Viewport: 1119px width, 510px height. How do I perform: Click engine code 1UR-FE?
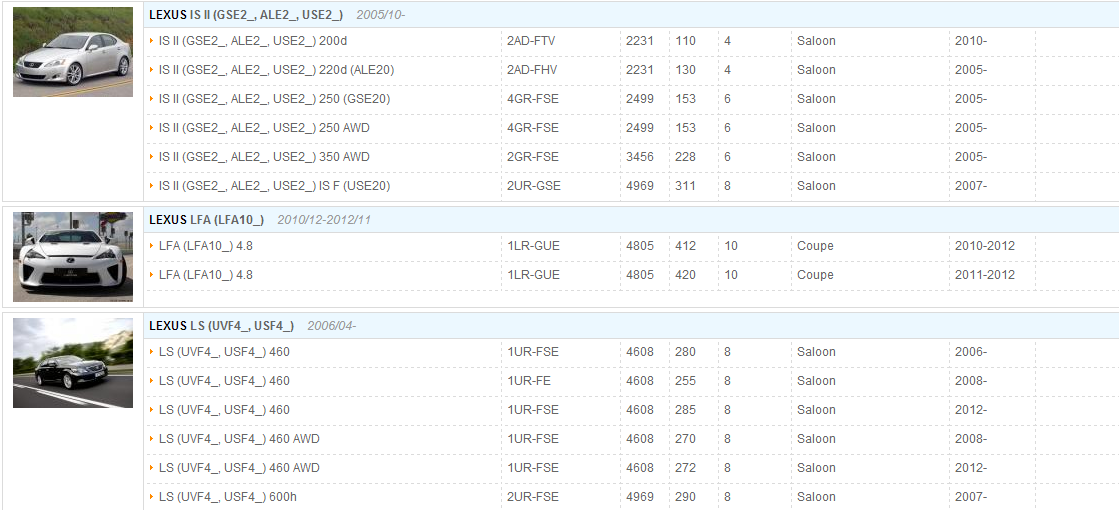click(x=529, y=381)
